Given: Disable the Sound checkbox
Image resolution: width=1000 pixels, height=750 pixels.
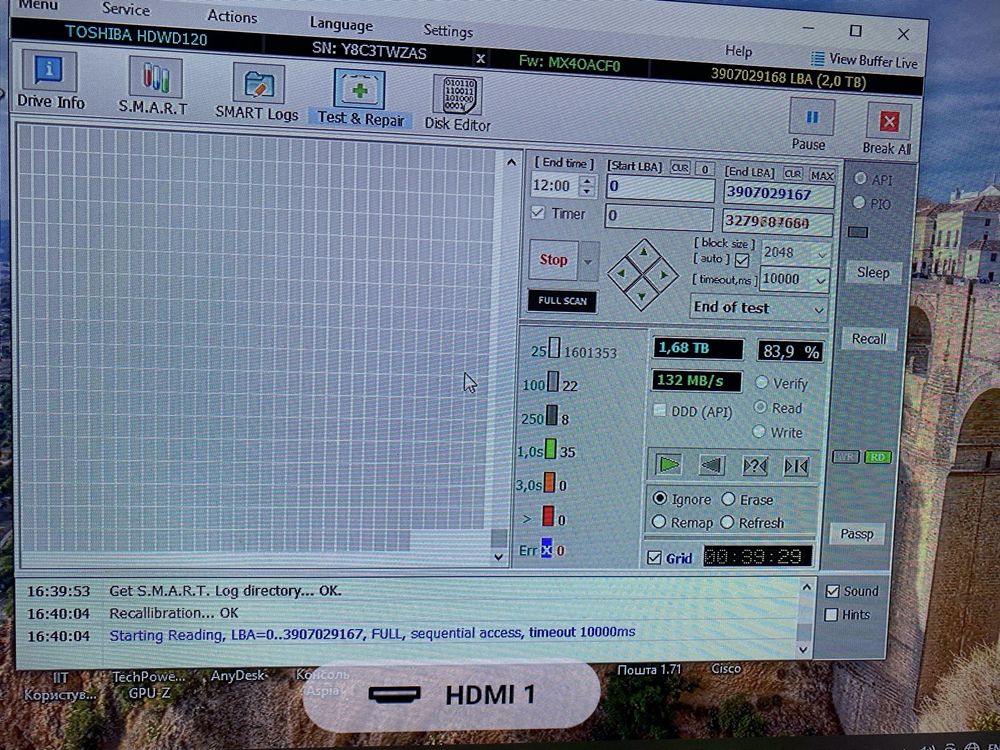Looking at the screenshot, I should pyautogui.click(x=832, y=591).
